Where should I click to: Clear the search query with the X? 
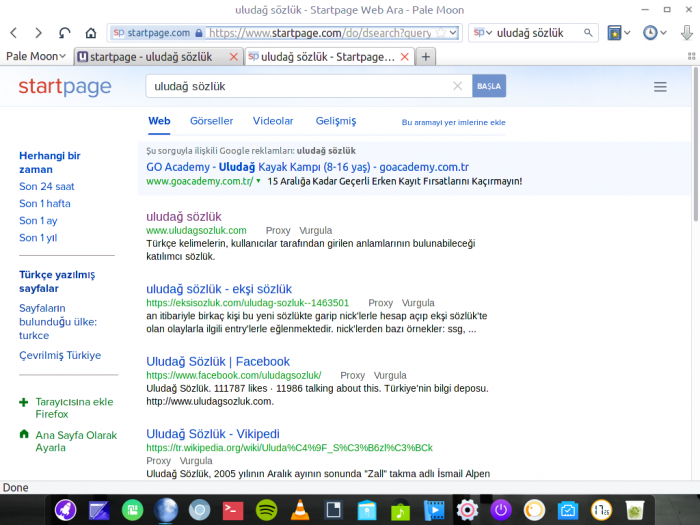(458, 86)
